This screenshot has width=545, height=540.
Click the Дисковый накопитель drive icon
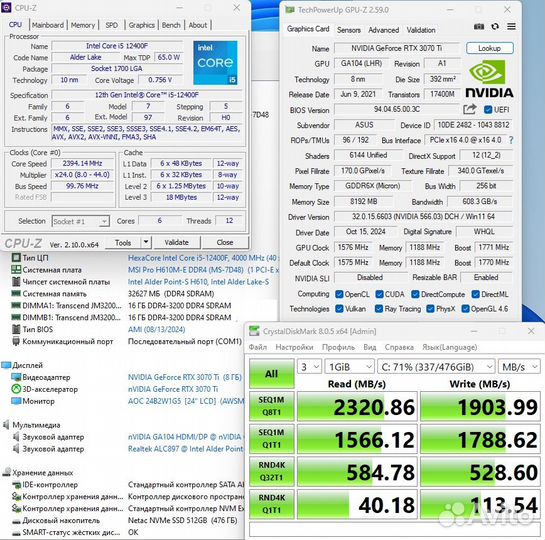click(x=16, y=521)
